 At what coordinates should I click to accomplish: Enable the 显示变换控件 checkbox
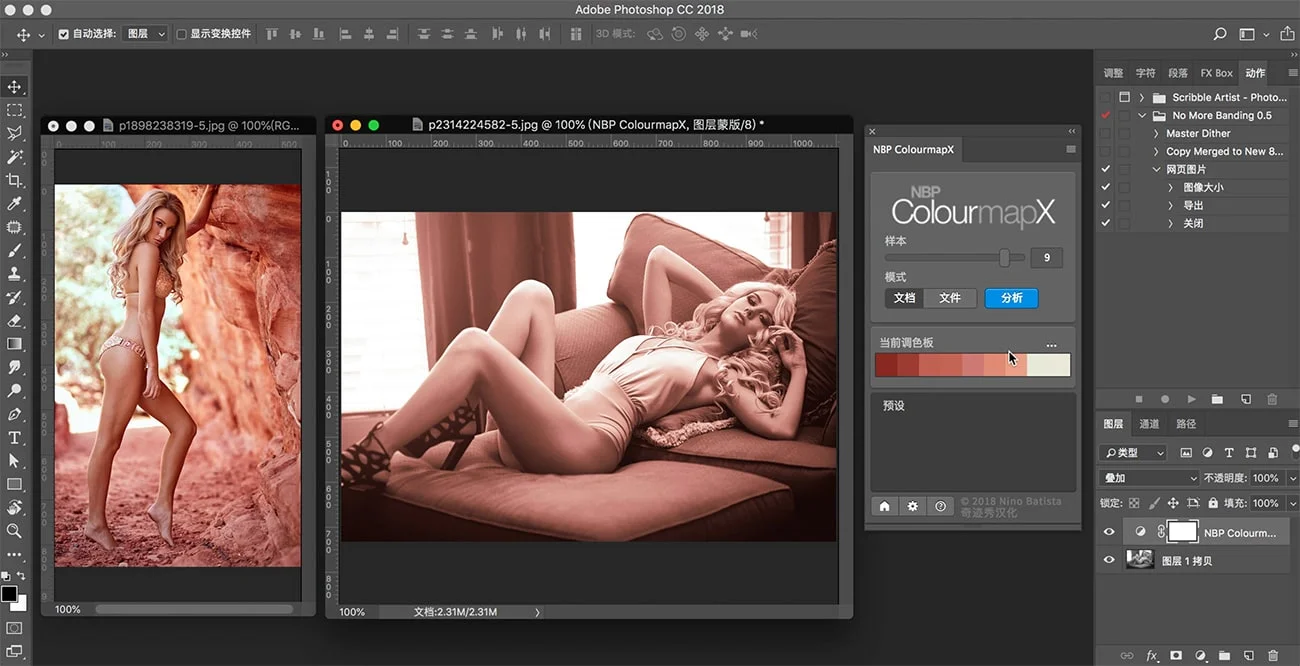(x=181, y=34)
